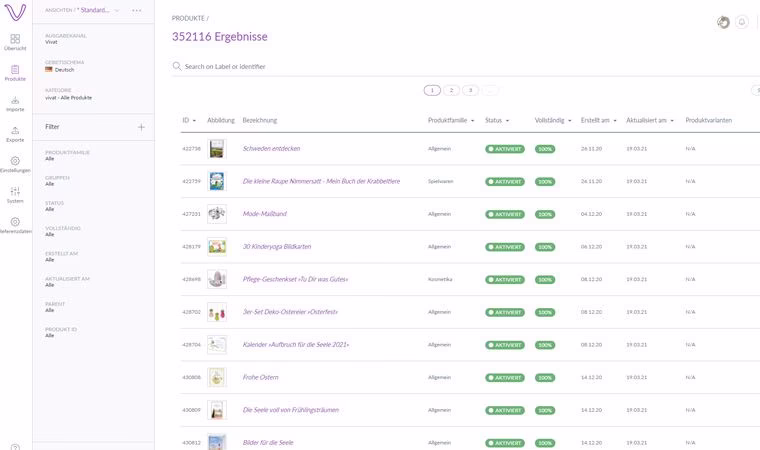Open the Exporte section

15,133
